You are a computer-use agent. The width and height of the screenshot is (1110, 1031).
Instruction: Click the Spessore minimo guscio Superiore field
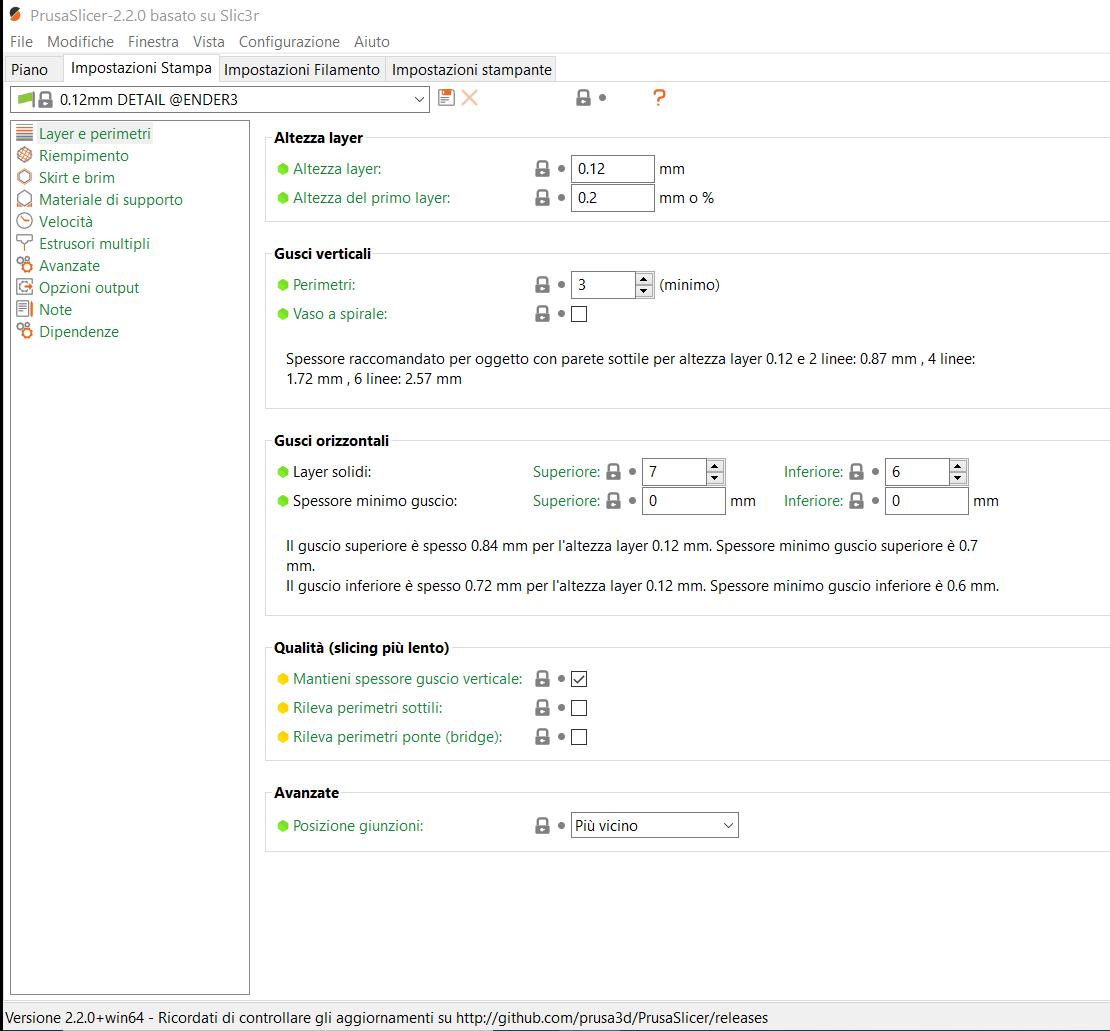pyautogui.click(x=684, y=501)
